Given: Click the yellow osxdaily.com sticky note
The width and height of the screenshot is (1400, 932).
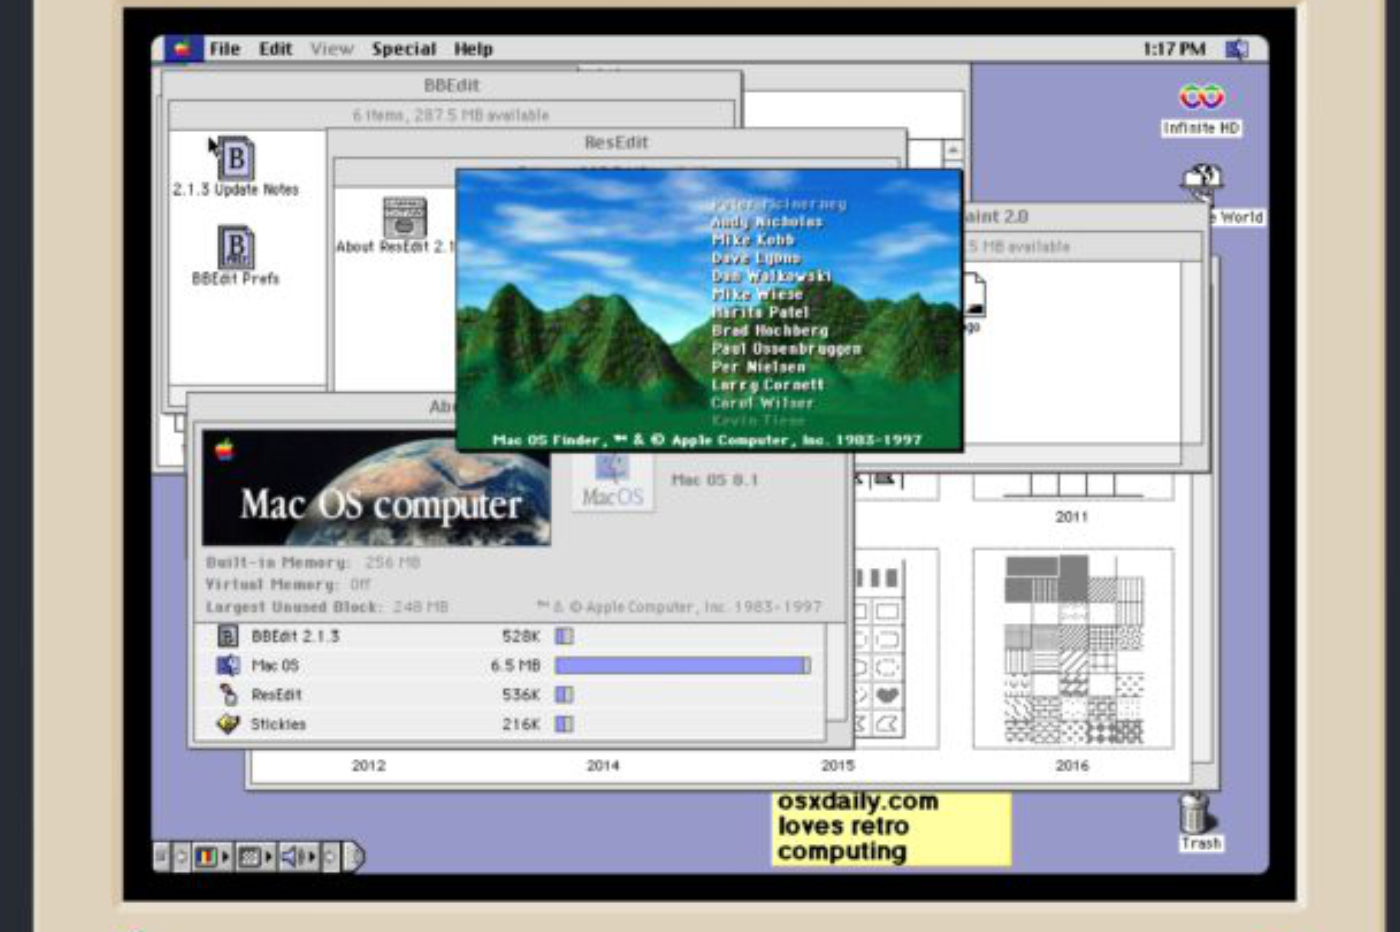Looking at the screenshot, I should (892, 828).
